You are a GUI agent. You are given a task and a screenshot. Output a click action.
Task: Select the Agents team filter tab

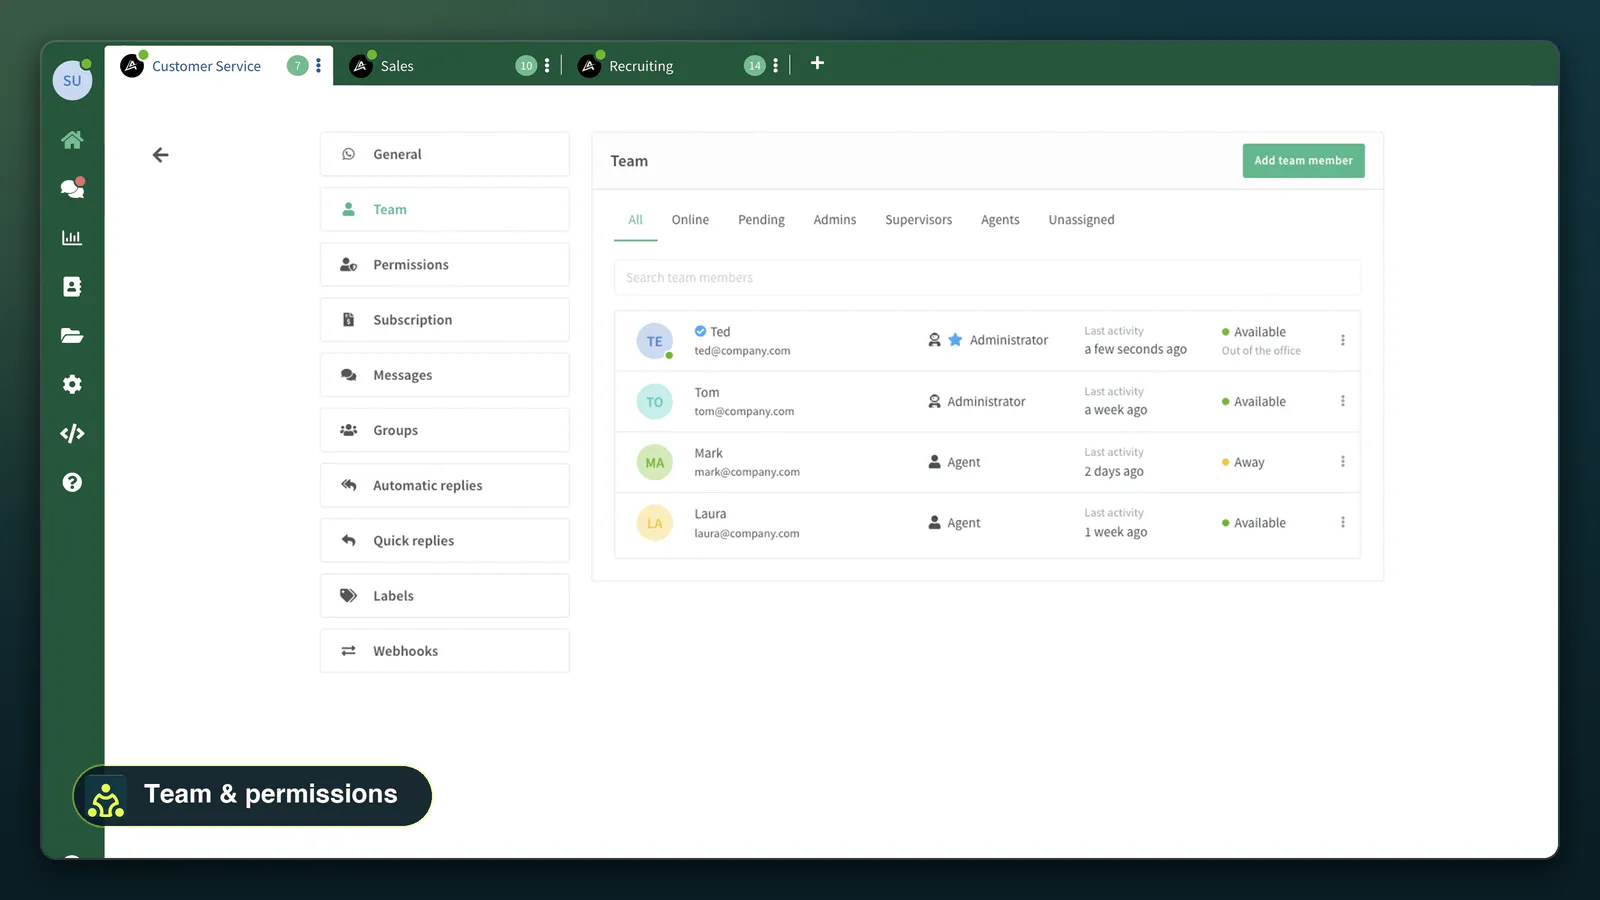pos(1000,220)
